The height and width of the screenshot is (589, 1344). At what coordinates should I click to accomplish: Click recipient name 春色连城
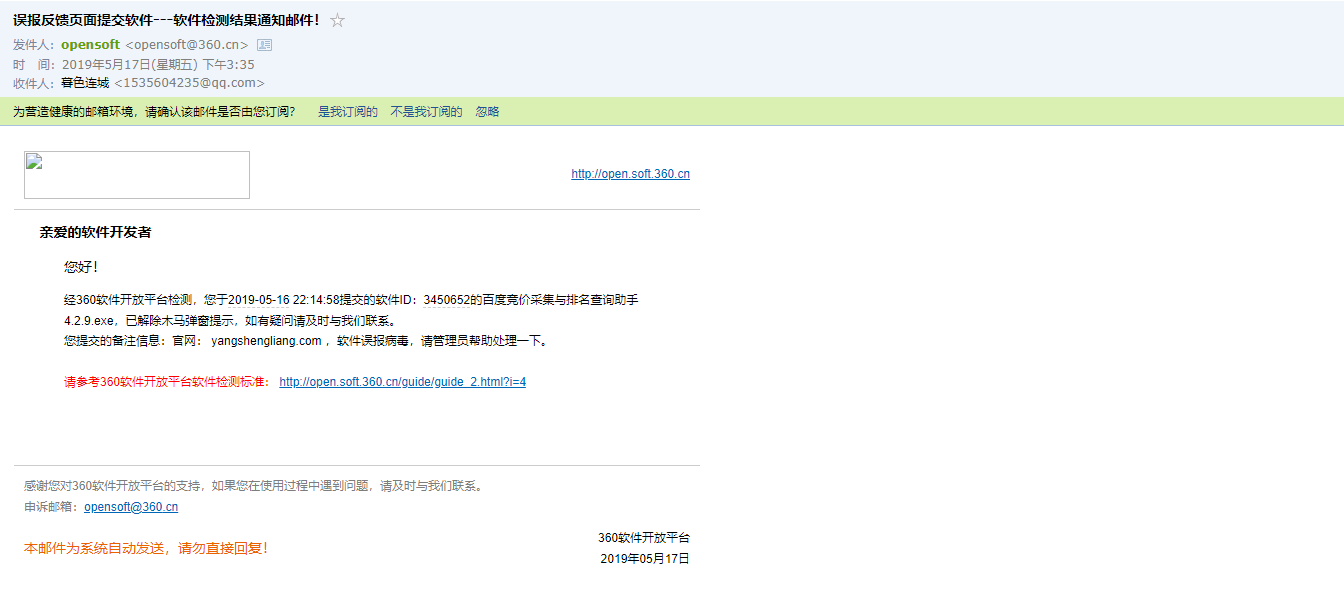pyautogui.click(x=85, y=83)
